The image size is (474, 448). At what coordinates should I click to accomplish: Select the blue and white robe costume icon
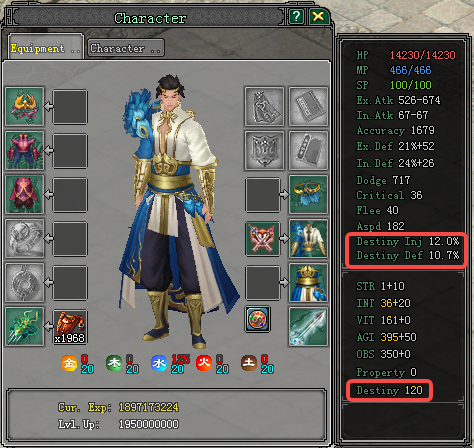point(308,238)
